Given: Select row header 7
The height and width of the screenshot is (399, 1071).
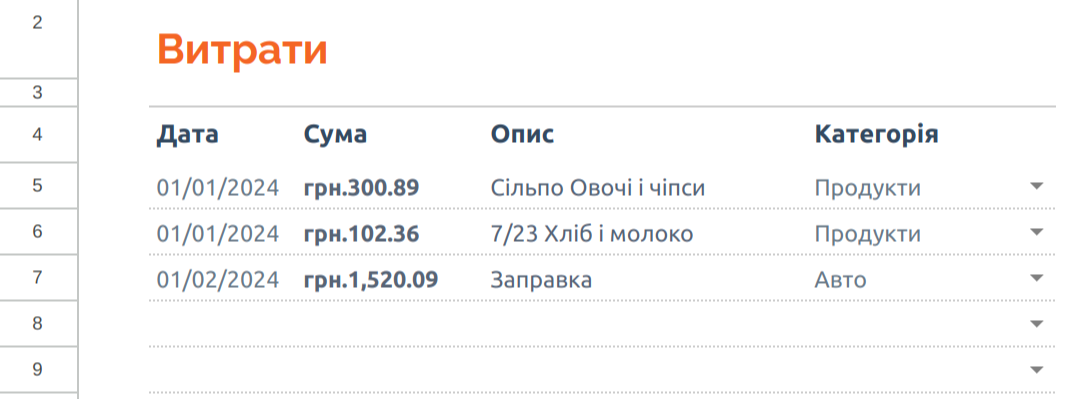Looking at the screenshot, I should pos(38,277).
